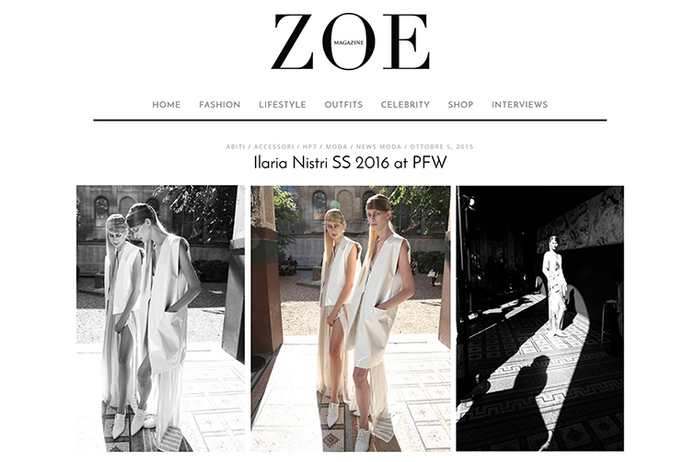Image resolution: width=696 pixels, height=462 pixels.
Task: View the dark statue shadow photo
Action: [x=540, y=318]
